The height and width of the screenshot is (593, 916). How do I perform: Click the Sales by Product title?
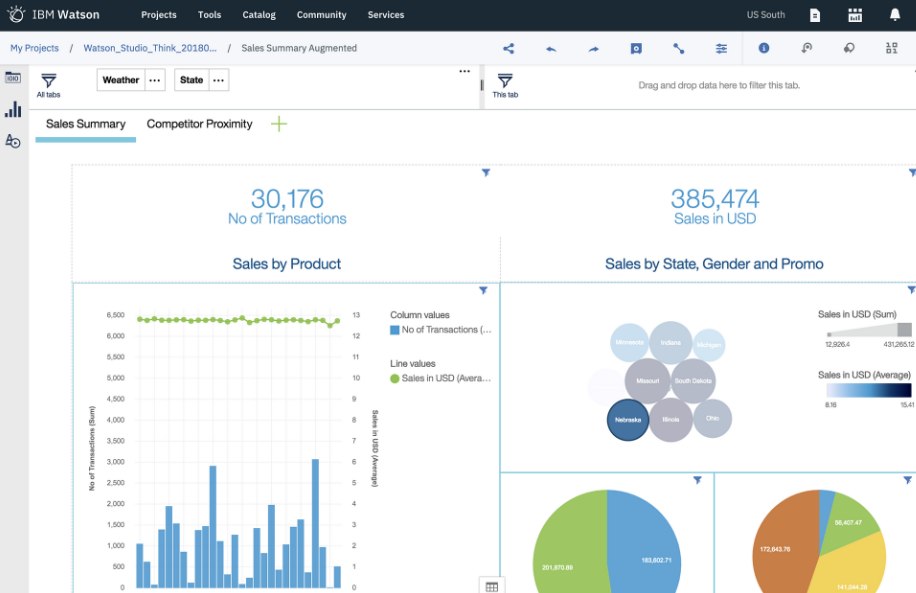click(286, 263)
